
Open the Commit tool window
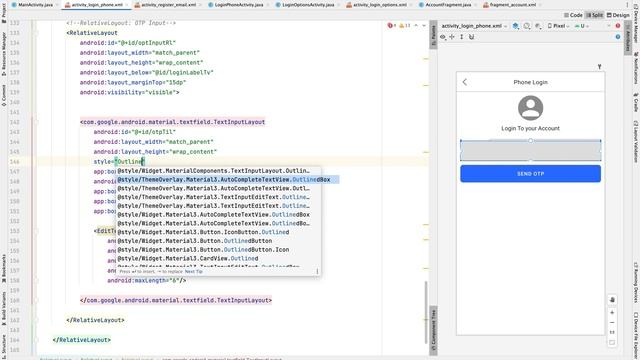(4, 95)
